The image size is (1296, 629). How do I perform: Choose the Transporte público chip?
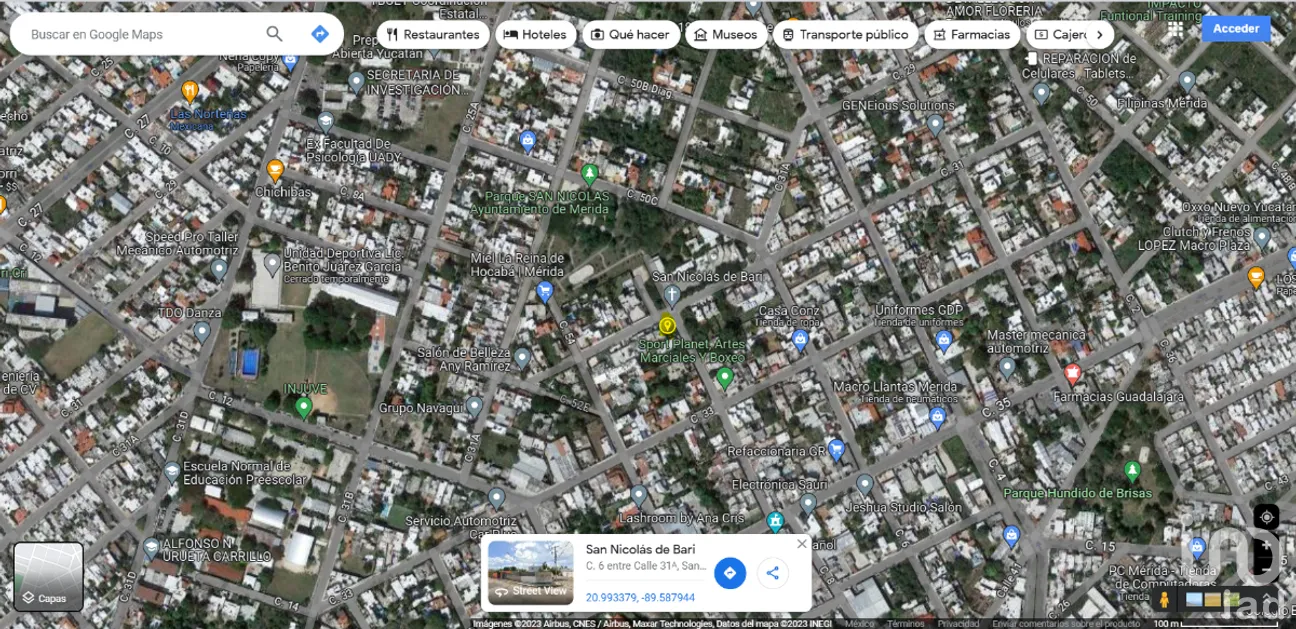[846, 34]
